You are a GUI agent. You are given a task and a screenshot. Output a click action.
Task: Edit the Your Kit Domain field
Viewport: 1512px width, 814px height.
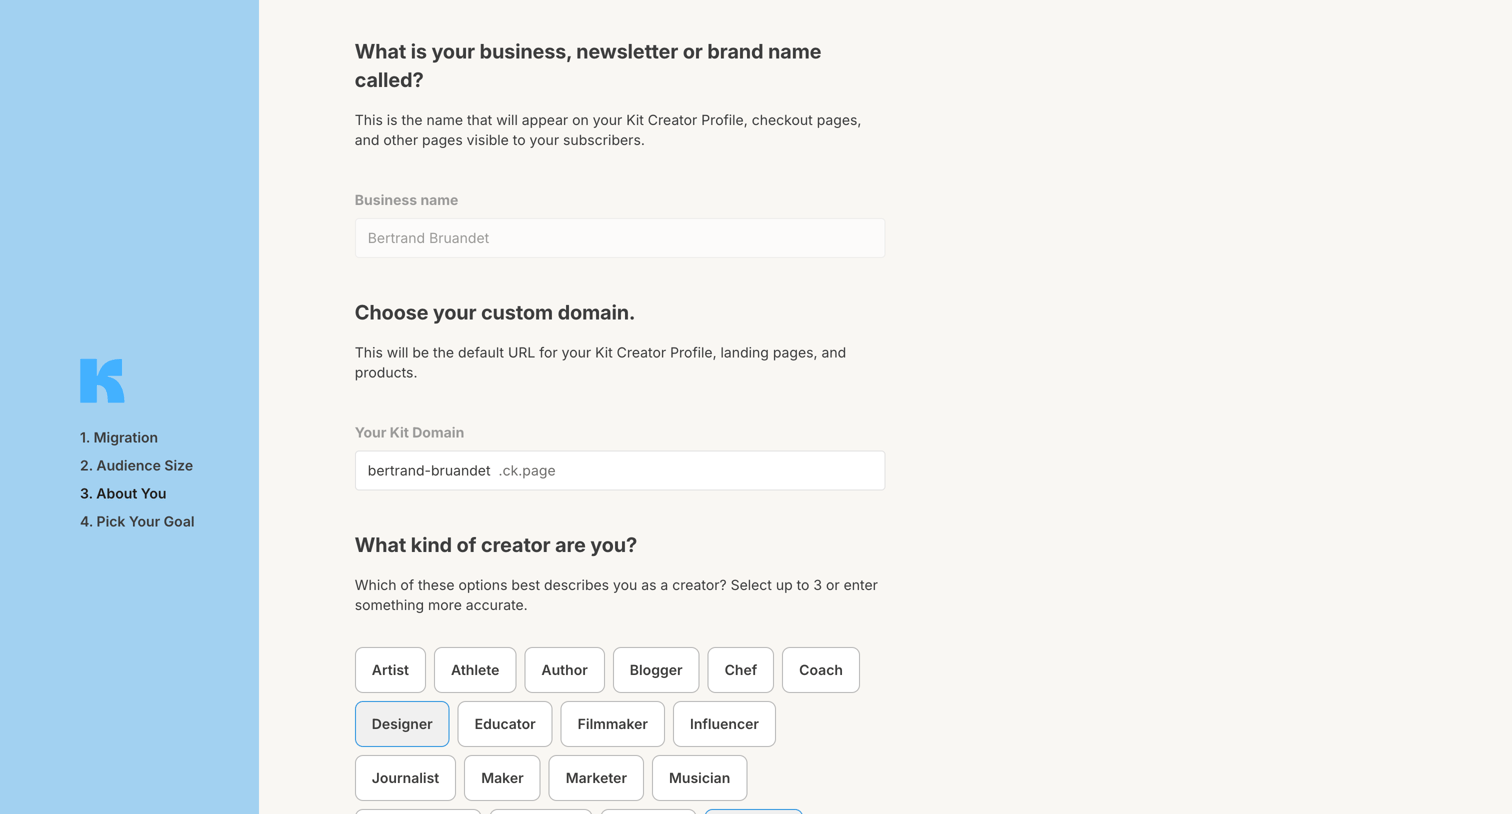pos(620,471)
